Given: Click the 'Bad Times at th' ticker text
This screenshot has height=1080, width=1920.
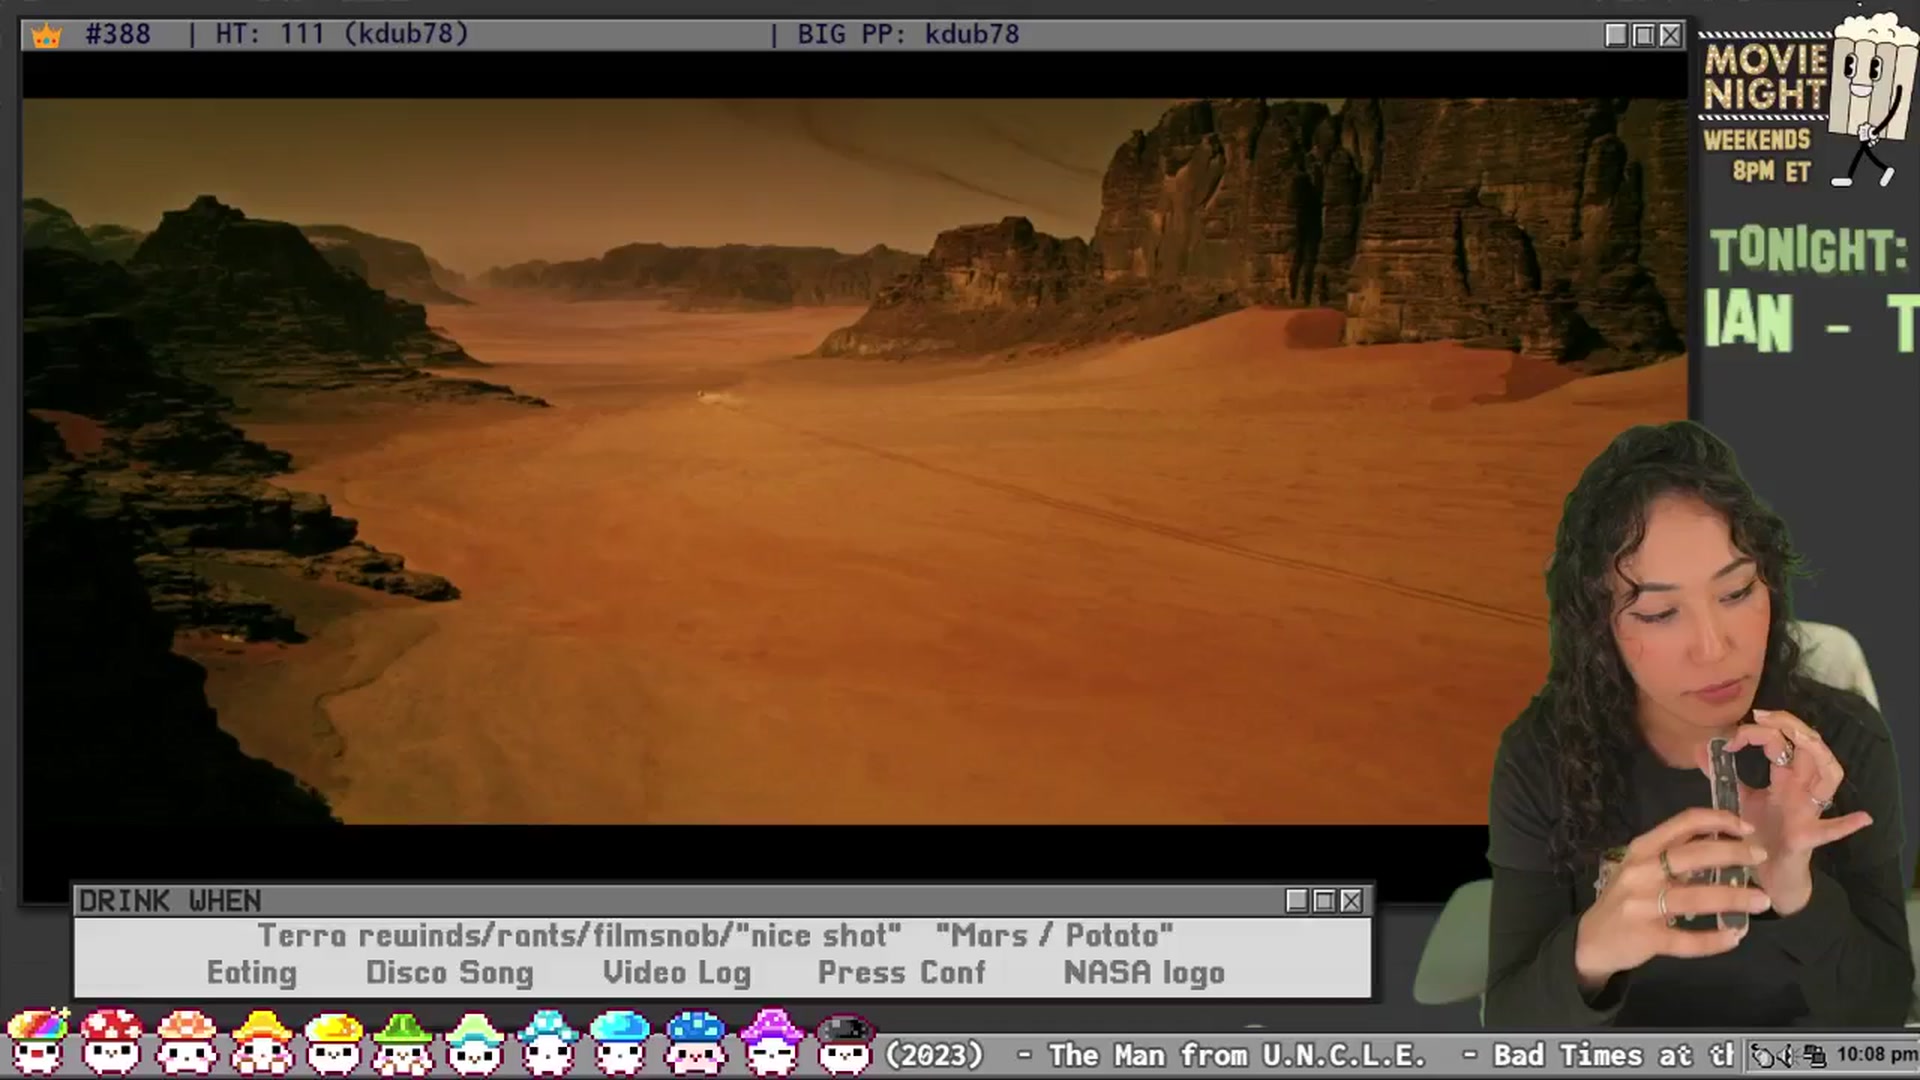Looking at the screenshot, I should click(1613, 1055).
